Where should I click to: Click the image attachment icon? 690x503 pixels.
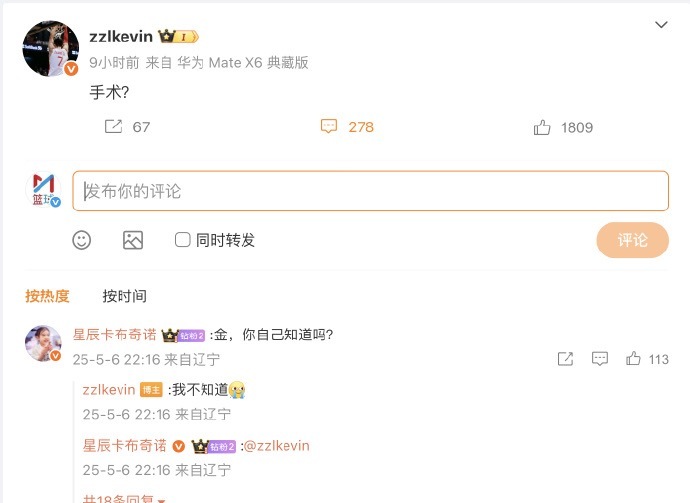pyautogui.click(x=133, y=240)
